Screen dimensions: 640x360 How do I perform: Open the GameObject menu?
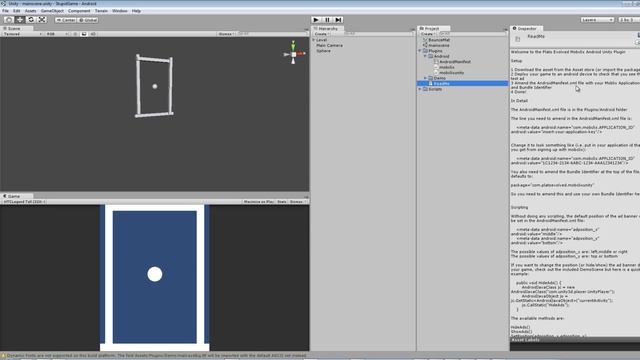click(x=52, y=11)
